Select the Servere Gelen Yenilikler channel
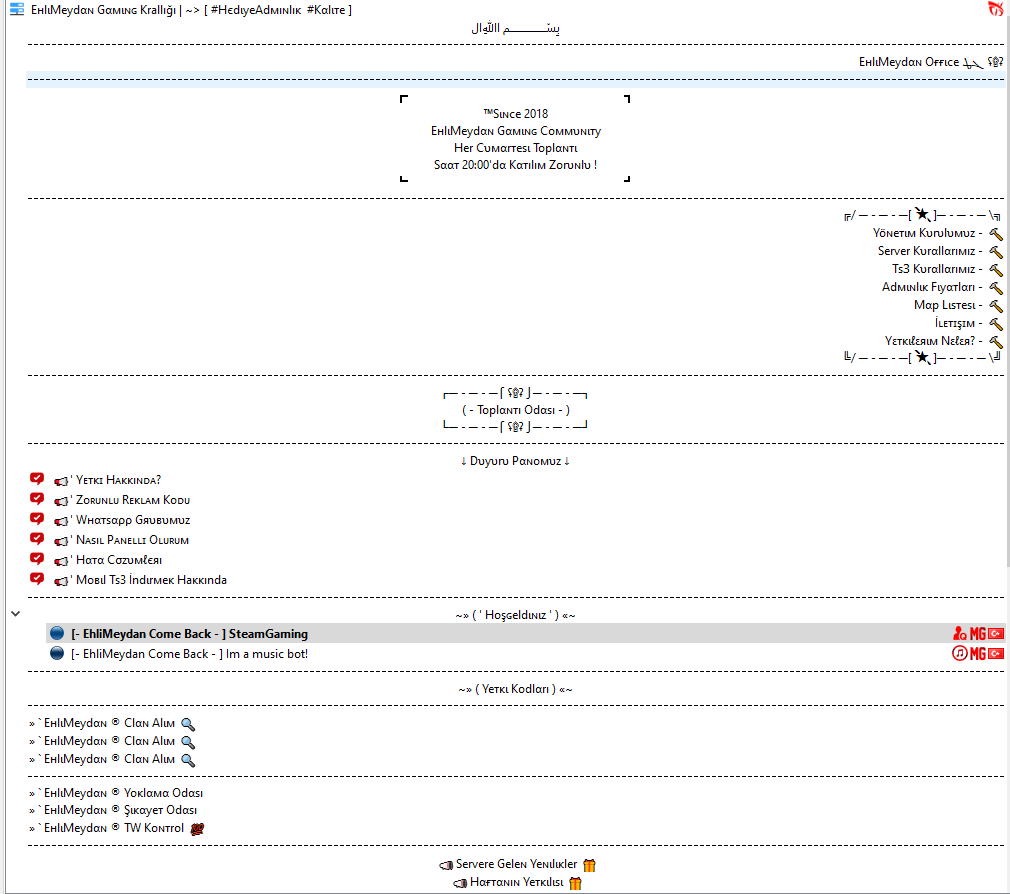Screen dimensions: 1010x894 pyautogui.click(x=517, y=864)
